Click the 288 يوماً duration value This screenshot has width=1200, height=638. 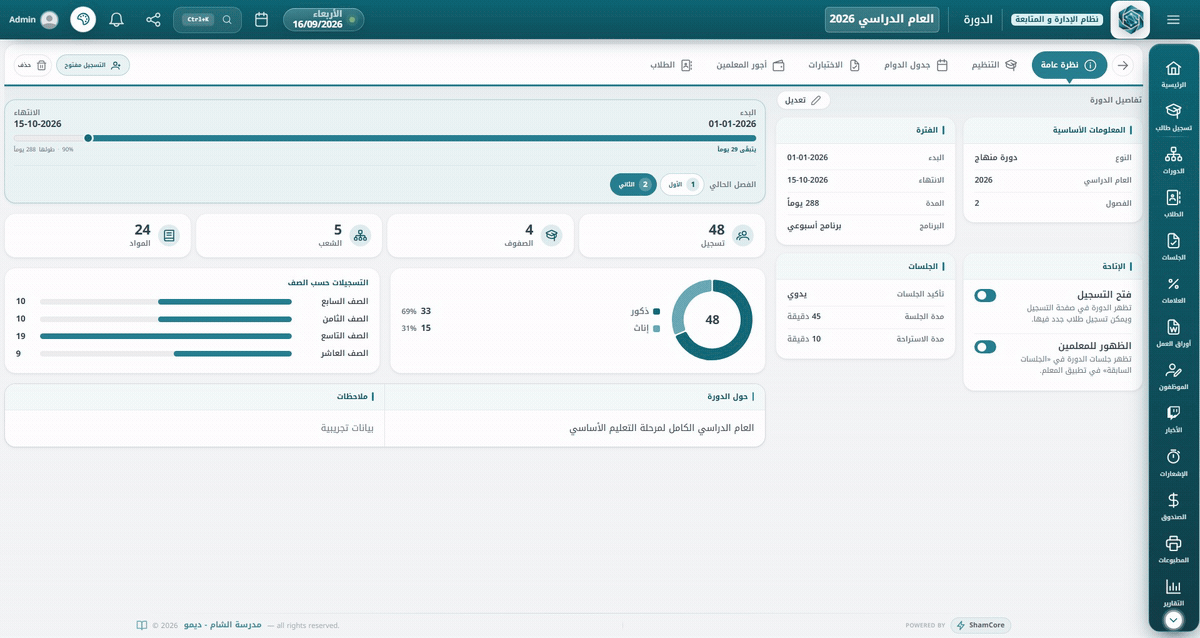tap(803, 203)
